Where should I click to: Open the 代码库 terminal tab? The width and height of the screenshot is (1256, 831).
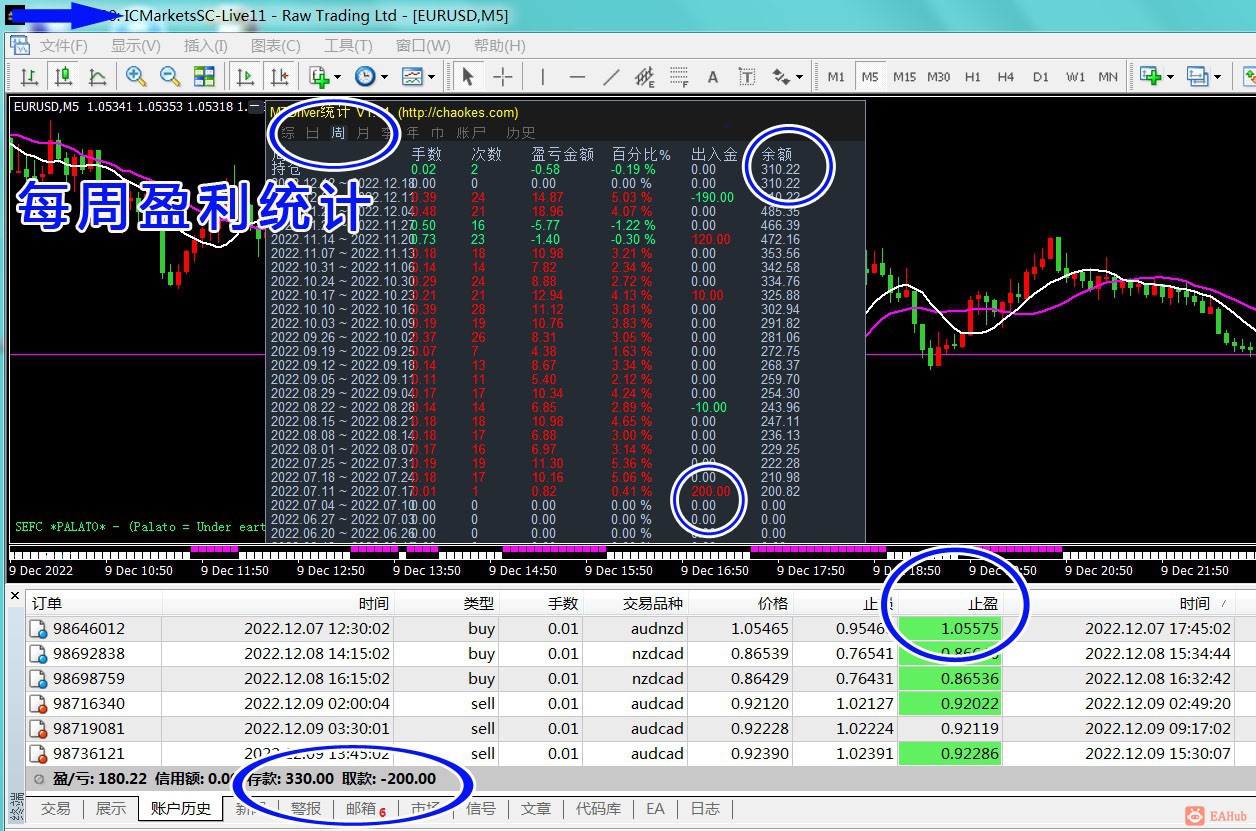[x=598, y=808]
